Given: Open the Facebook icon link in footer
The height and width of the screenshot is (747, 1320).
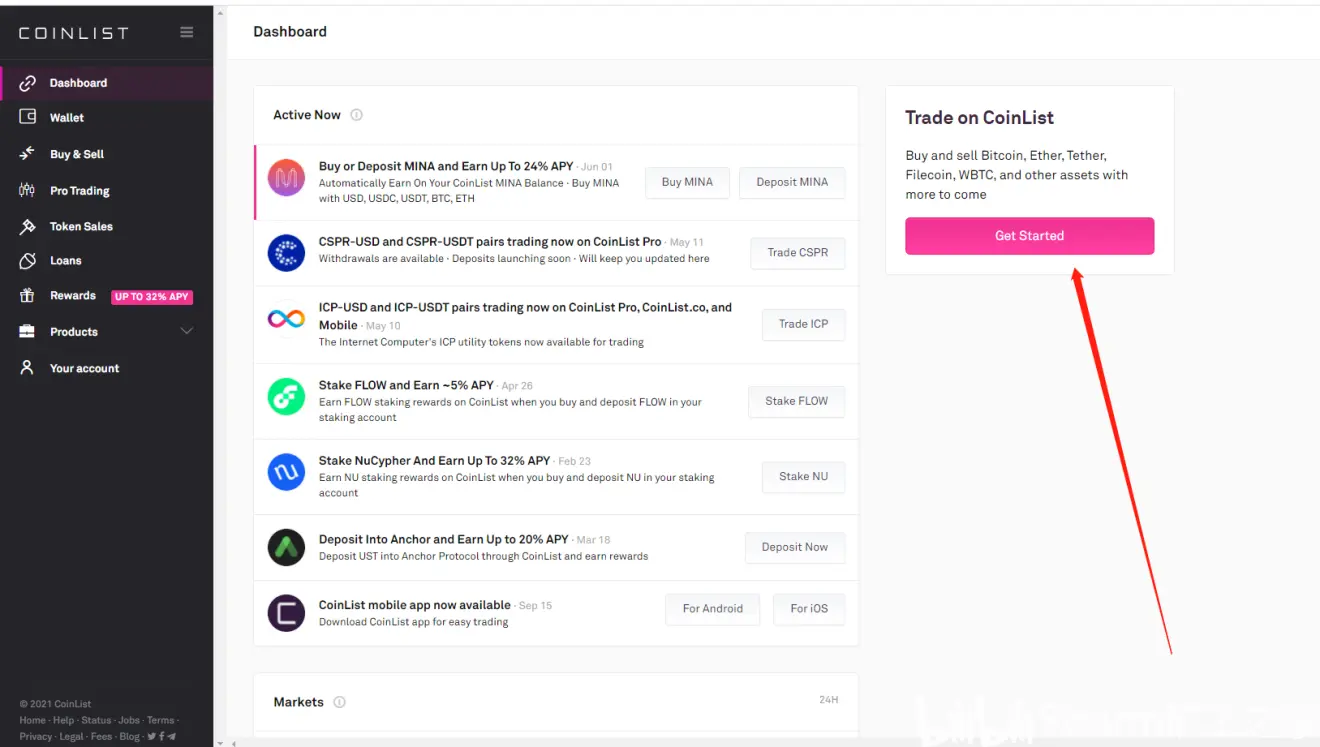Looking at the screenshot, I should click(x=162, y=736).
